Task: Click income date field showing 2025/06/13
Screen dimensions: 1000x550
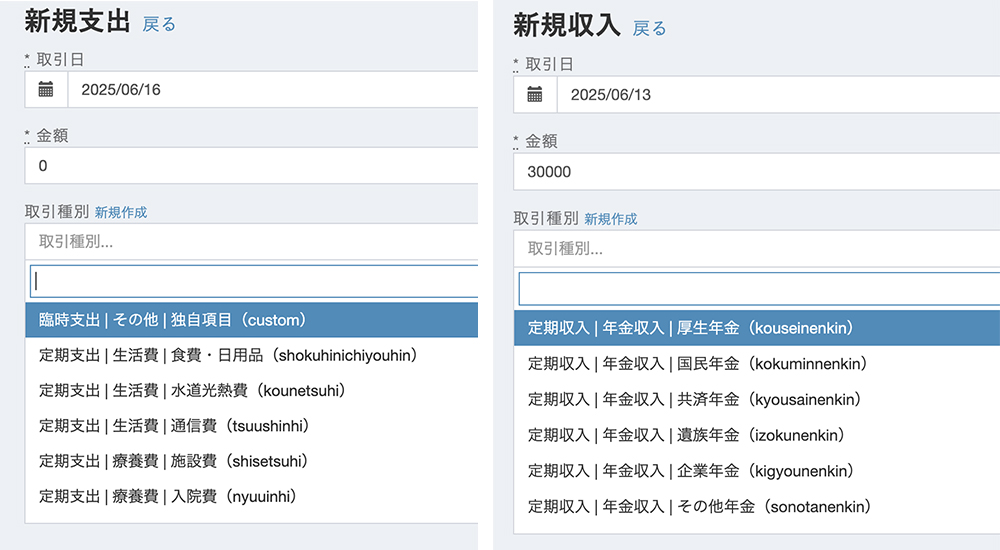Action: 770,95
